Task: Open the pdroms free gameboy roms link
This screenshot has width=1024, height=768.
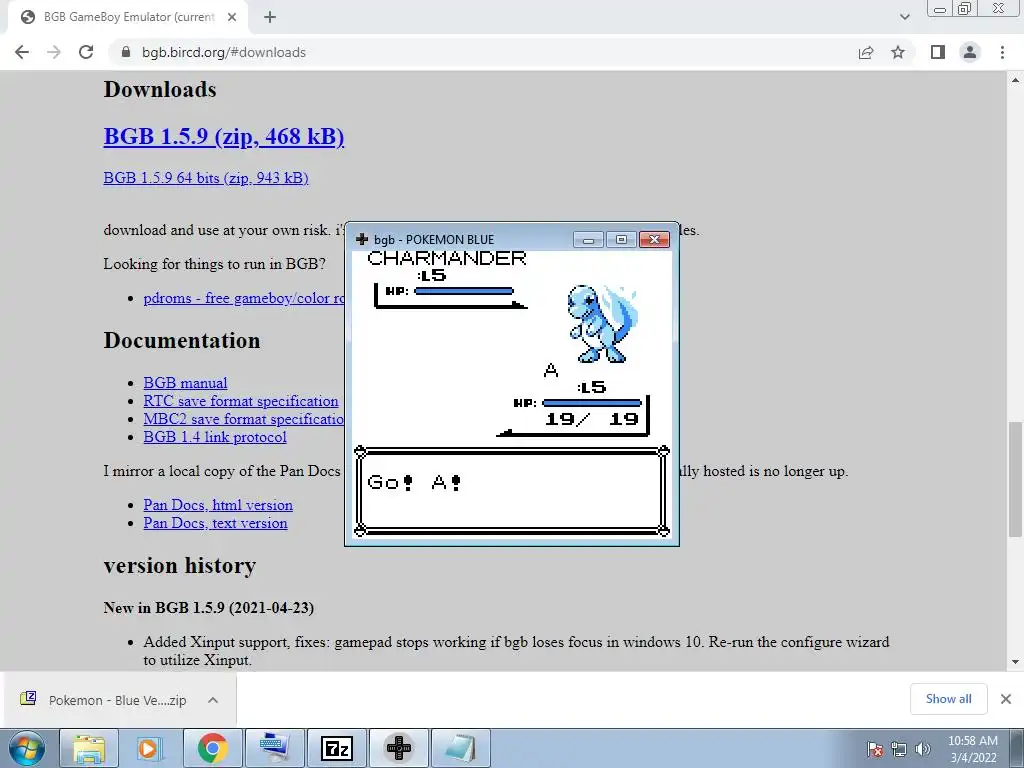Action: tap(244, 298)
